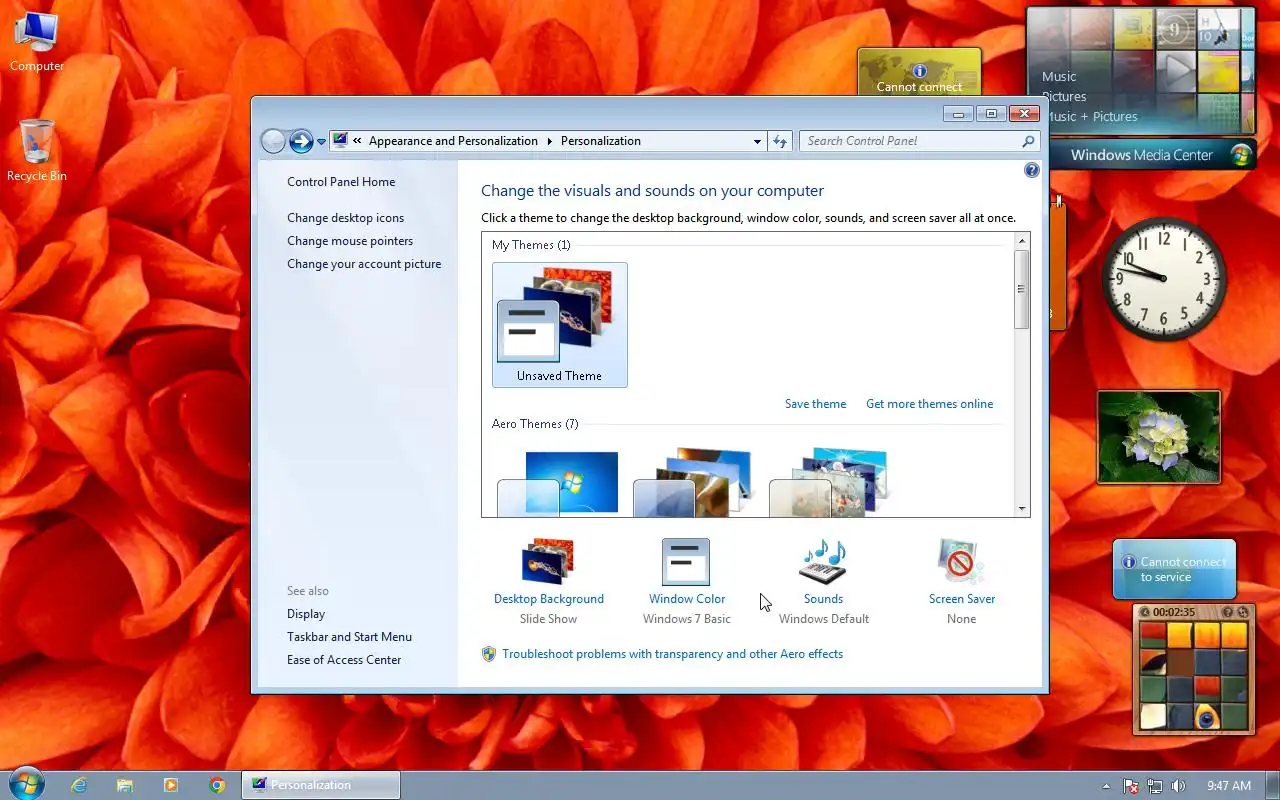Show hidden tray icons arrow
Screen dimensions: 1280x800
coord(1106,786)
